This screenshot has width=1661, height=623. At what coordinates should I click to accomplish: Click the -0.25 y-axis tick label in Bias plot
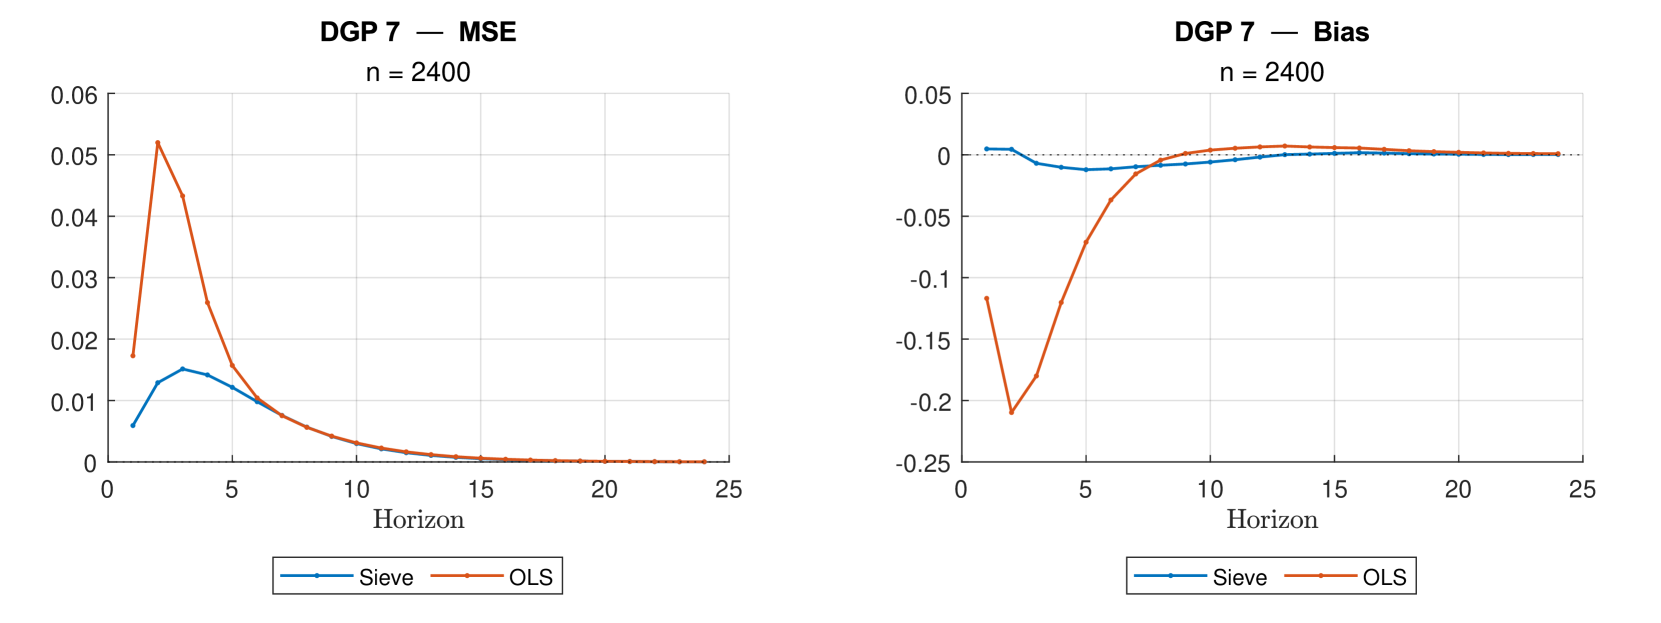[x=923, y=463]
